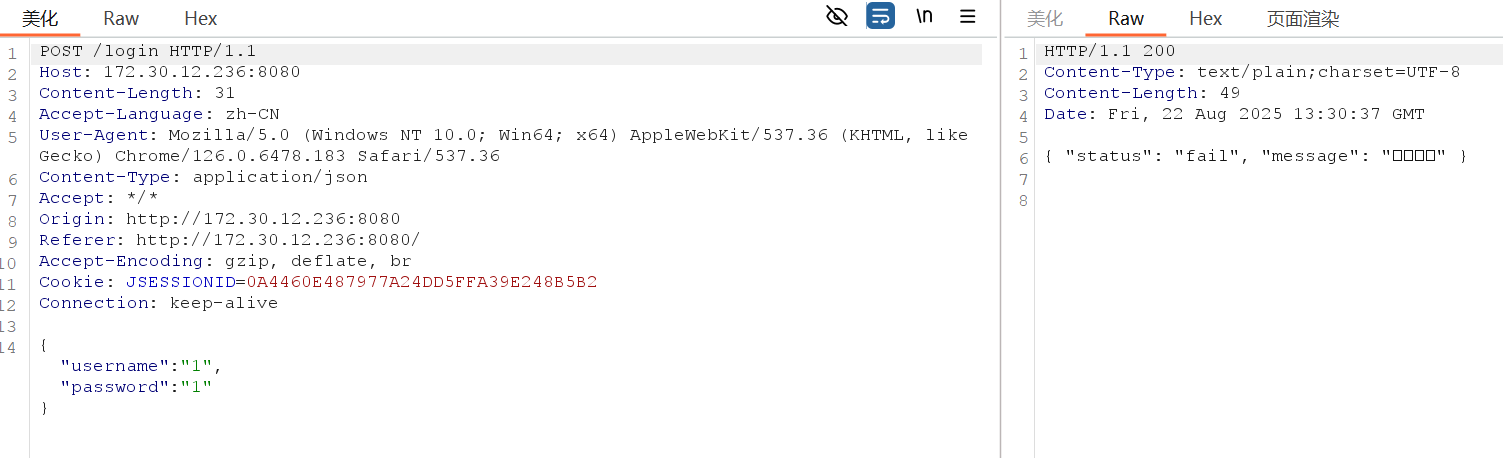1503x458 pixels.
Task: Toggle the highlighted word-wrap icon
Action: (x=880, y=16)
